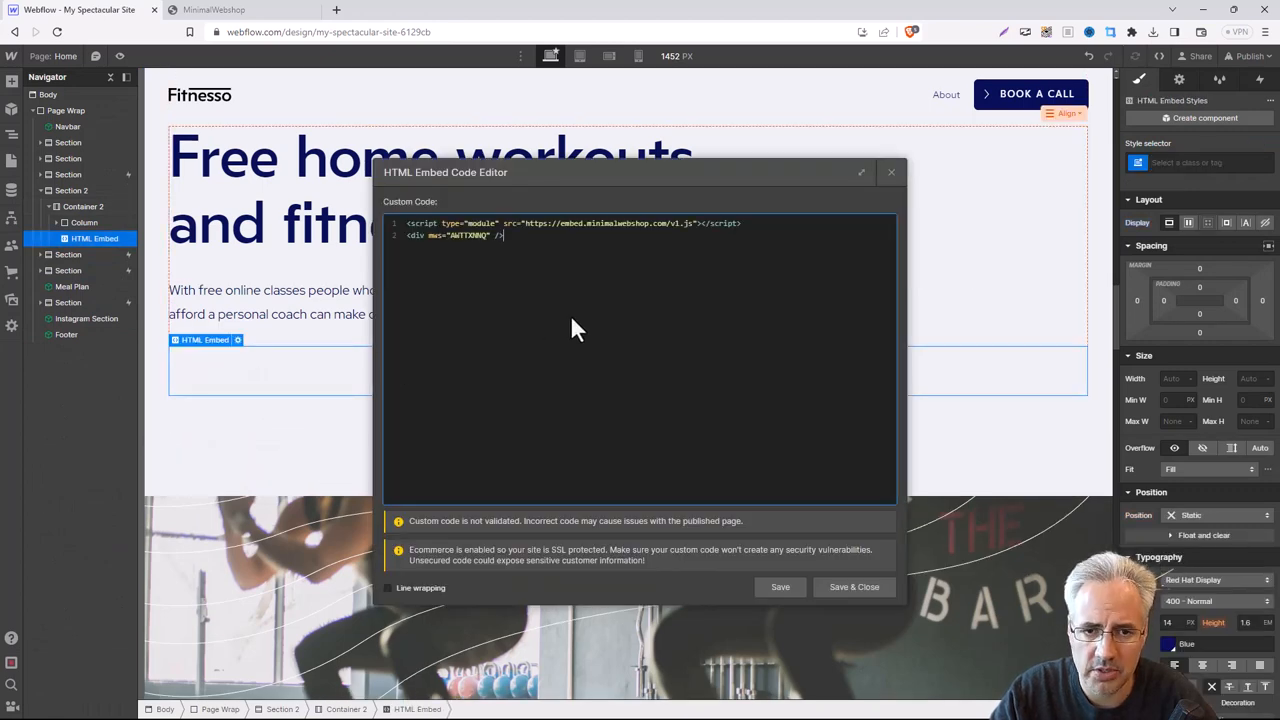Pin the Navigator panel icon
The width and height of the screenshot is (1280, 720).
pyautogui.click(x=126, y=77)
